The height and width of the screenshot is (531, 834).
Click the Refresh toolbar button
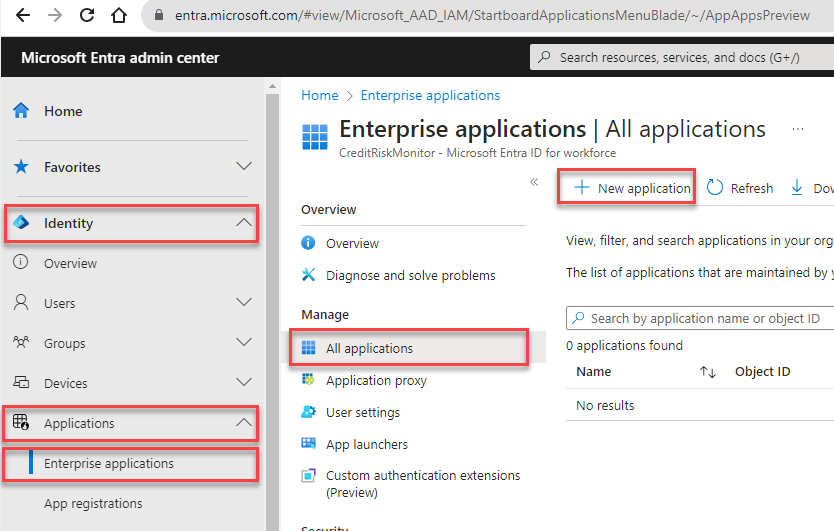coord(740,188)
